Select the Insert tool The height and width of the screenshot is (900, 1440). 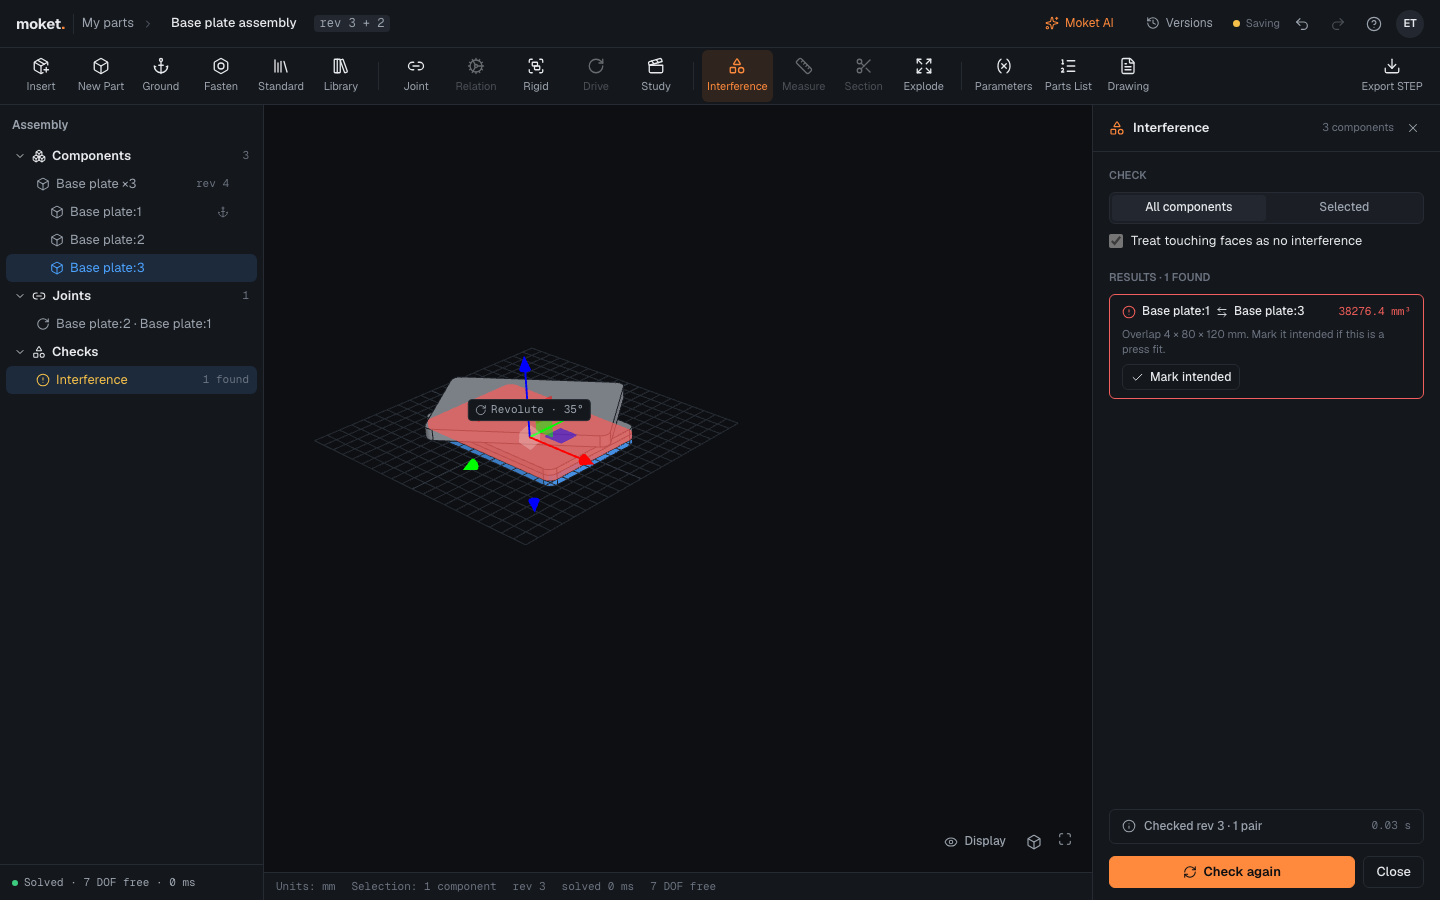click(41, 75)
